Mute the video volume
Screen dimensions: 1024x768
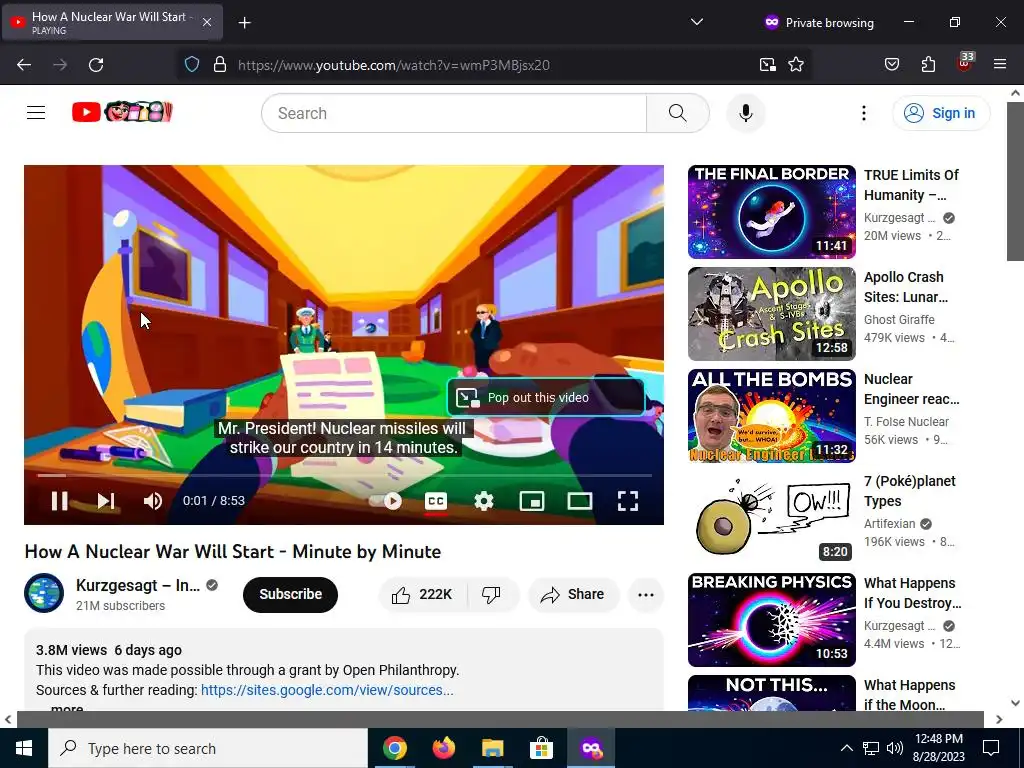(153, 501)
